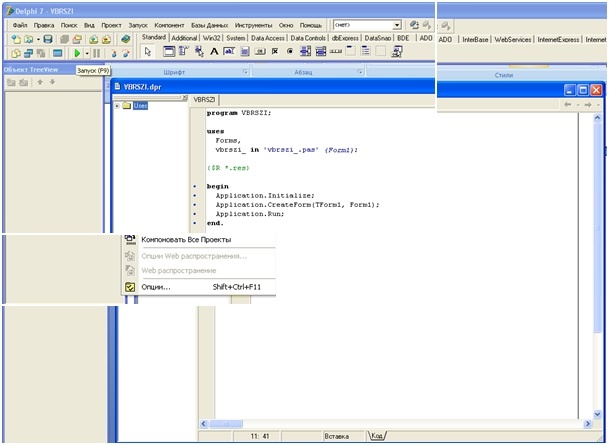Open the <нет> desktop layout combo box

click(367, 25)
